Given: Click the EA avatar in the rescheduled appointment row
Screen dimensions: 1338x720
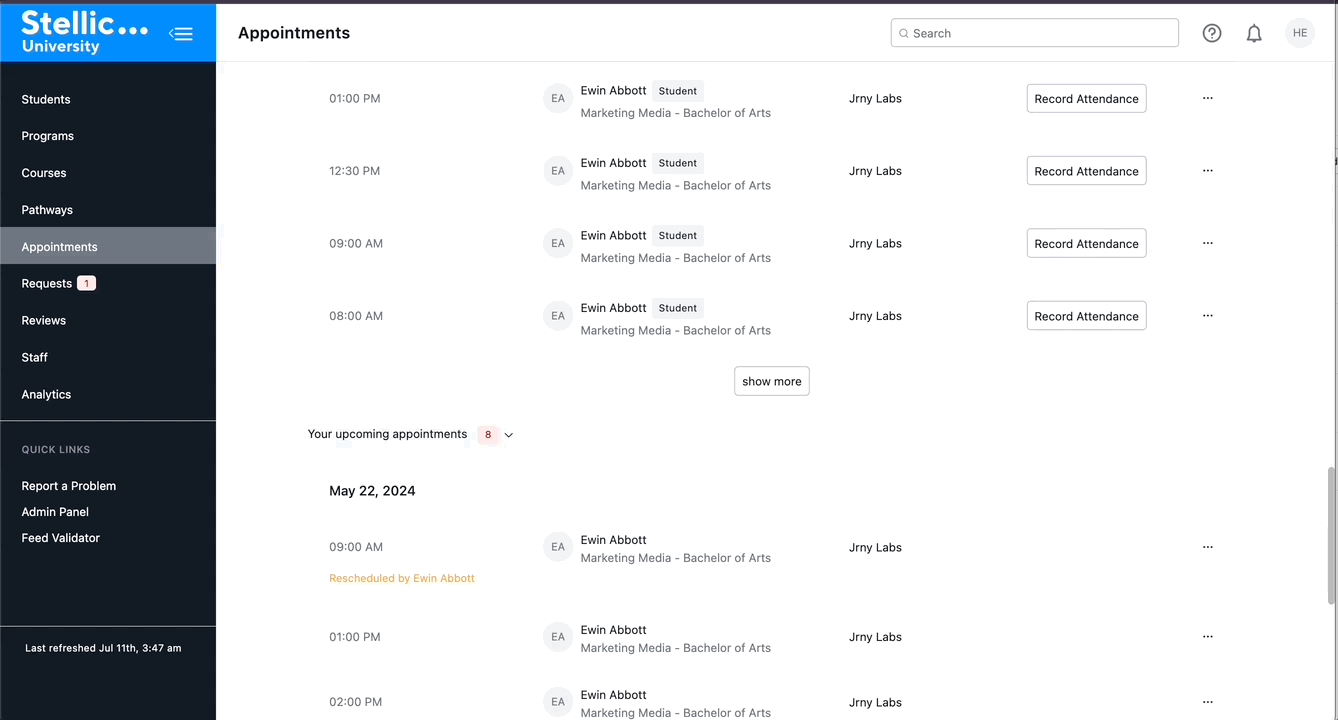Looking at the screenshot, I should 558,547.
